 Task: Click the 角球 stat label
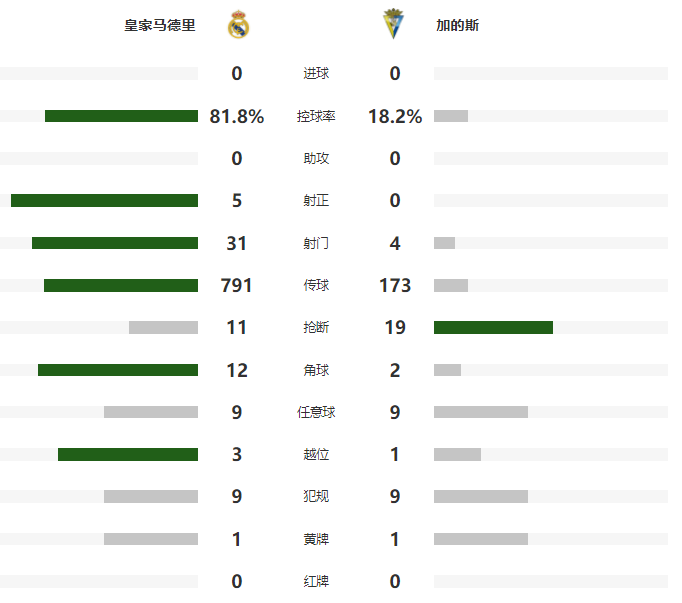click(x=316, y=370)
